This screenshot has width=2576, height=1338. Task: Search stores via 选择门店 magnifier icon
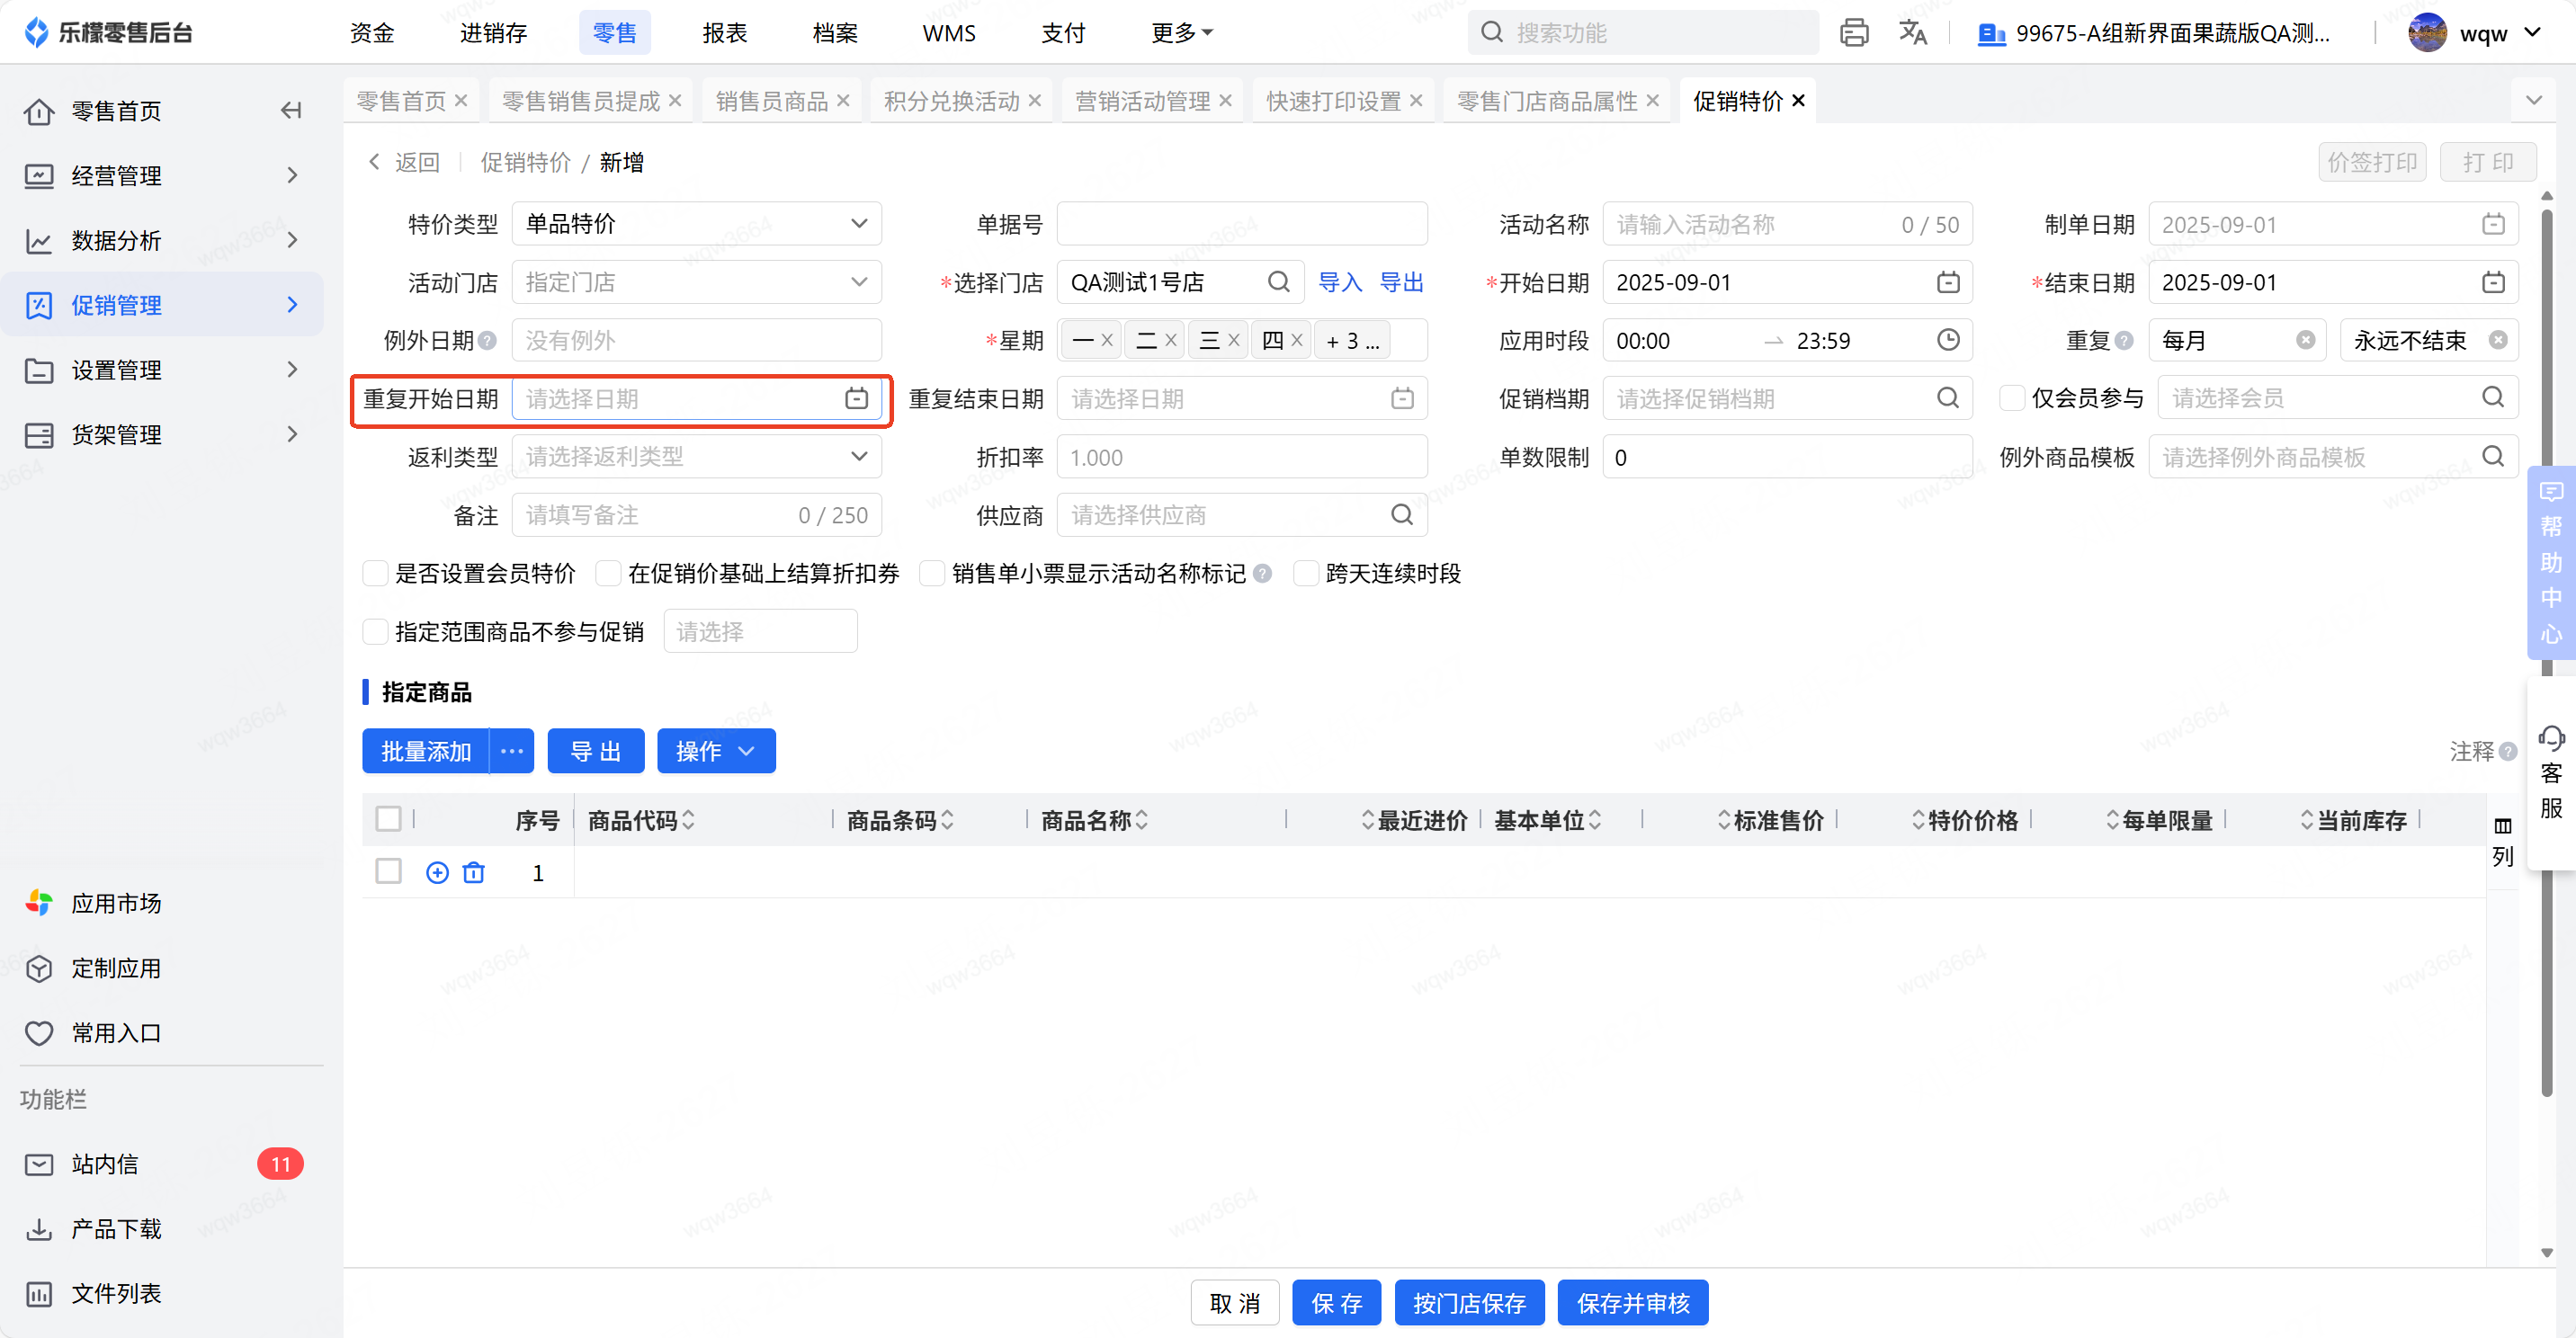[1278, 283]
